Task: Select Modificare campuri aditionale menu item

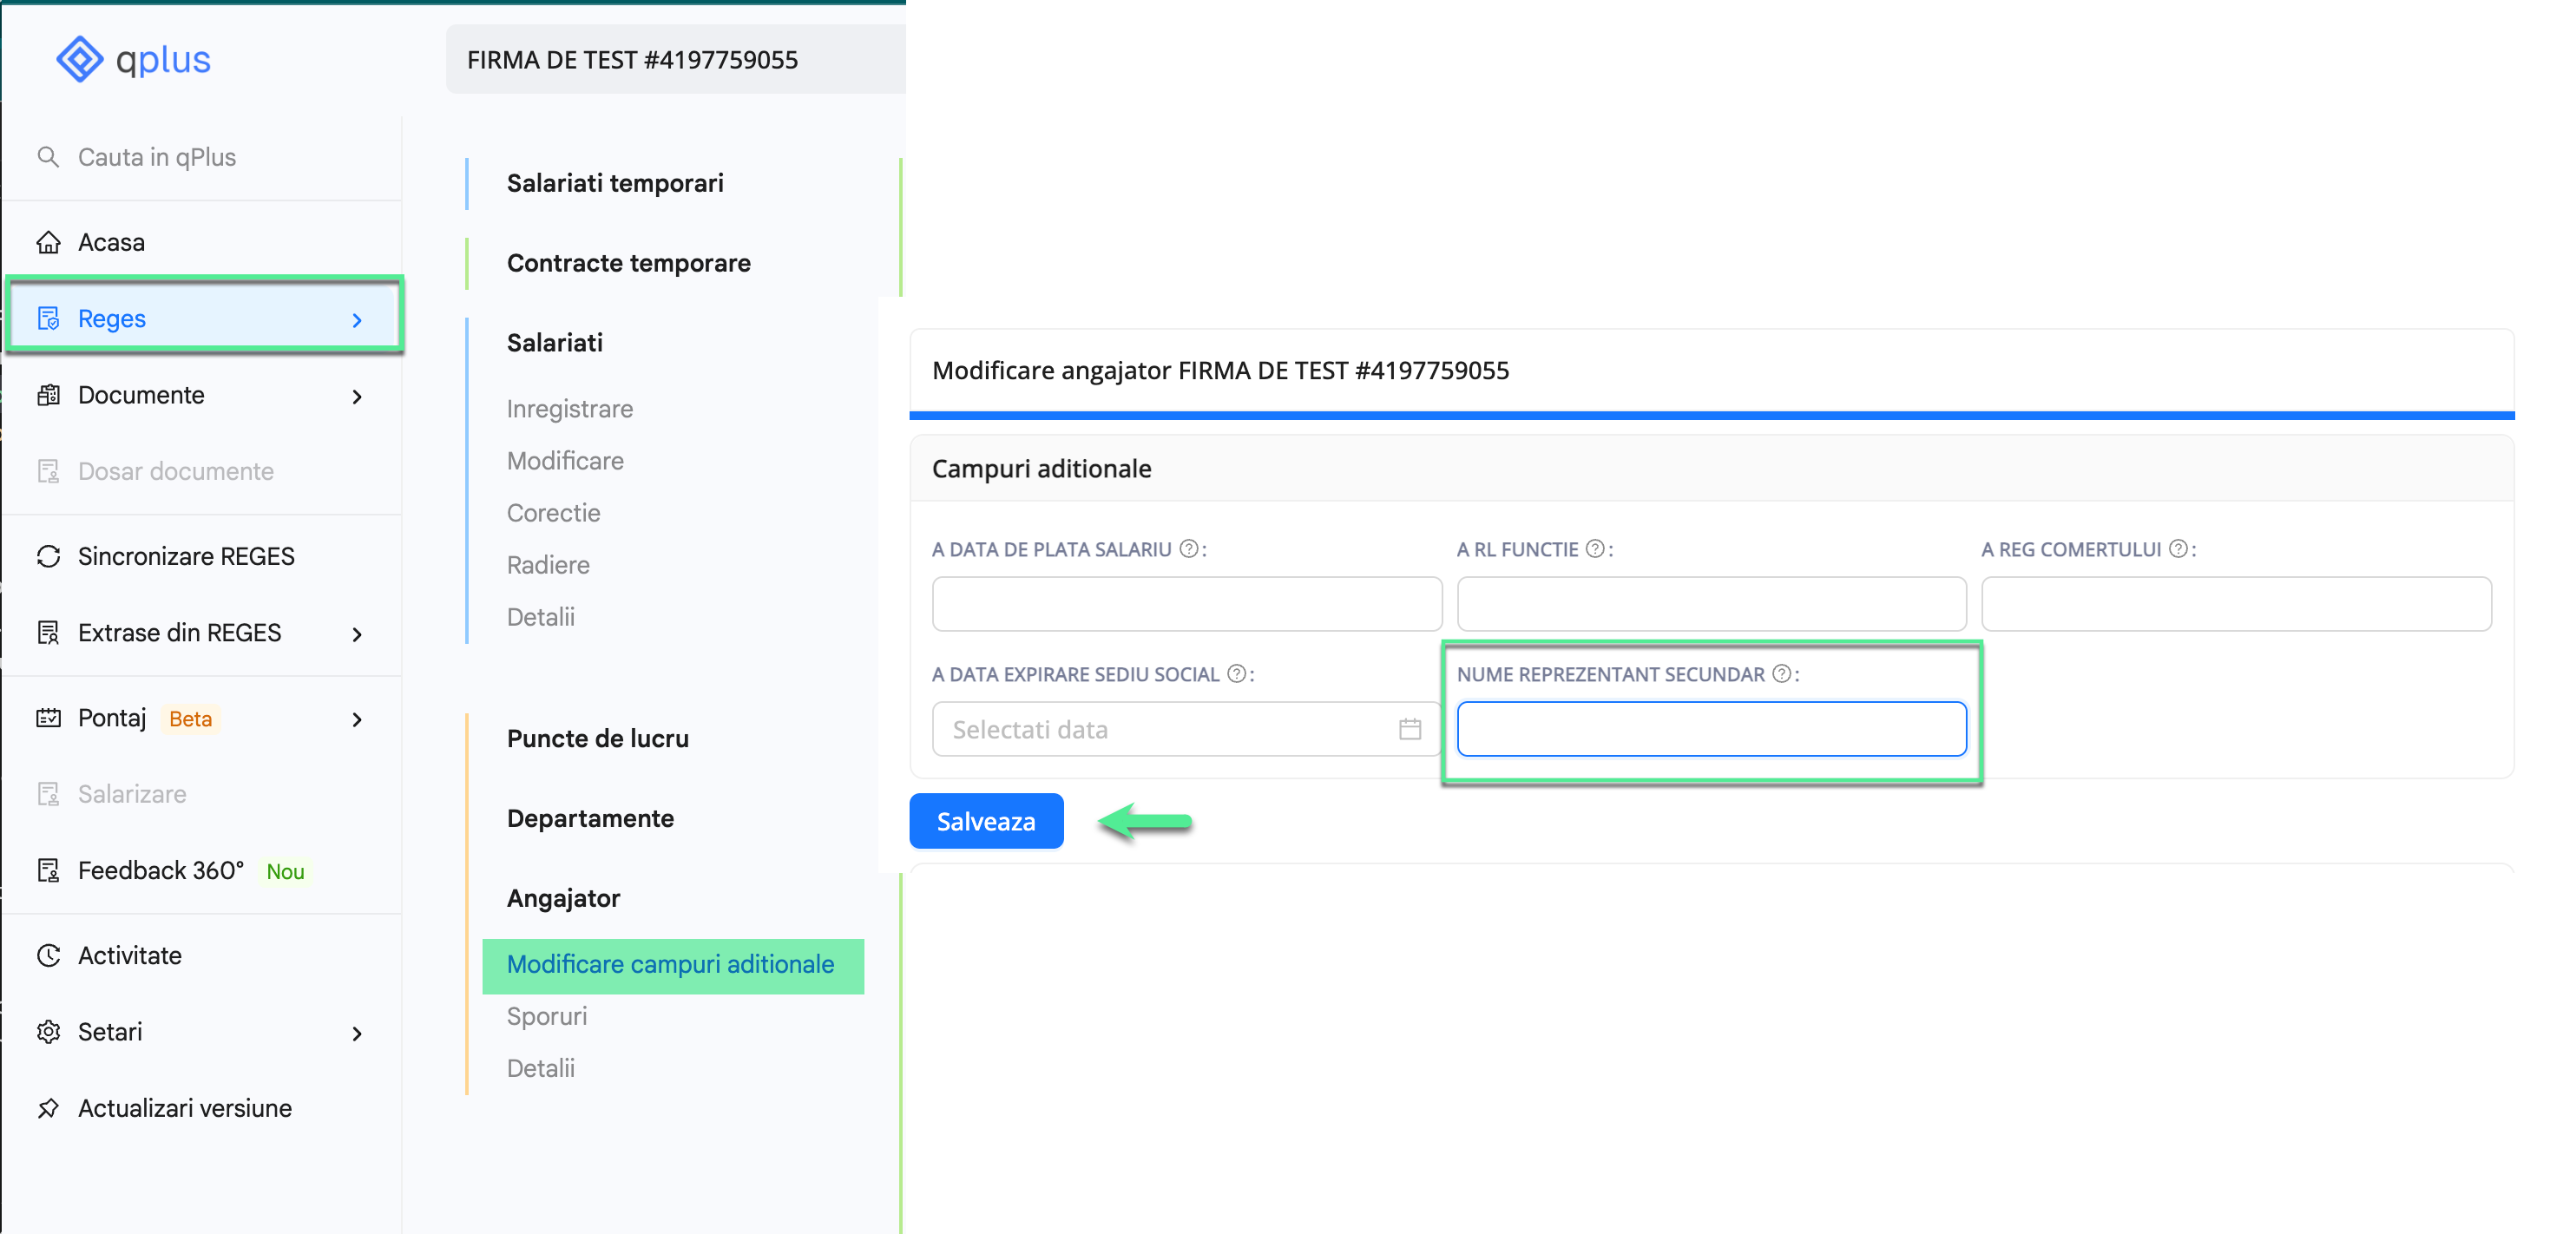Action: point(671,965)
